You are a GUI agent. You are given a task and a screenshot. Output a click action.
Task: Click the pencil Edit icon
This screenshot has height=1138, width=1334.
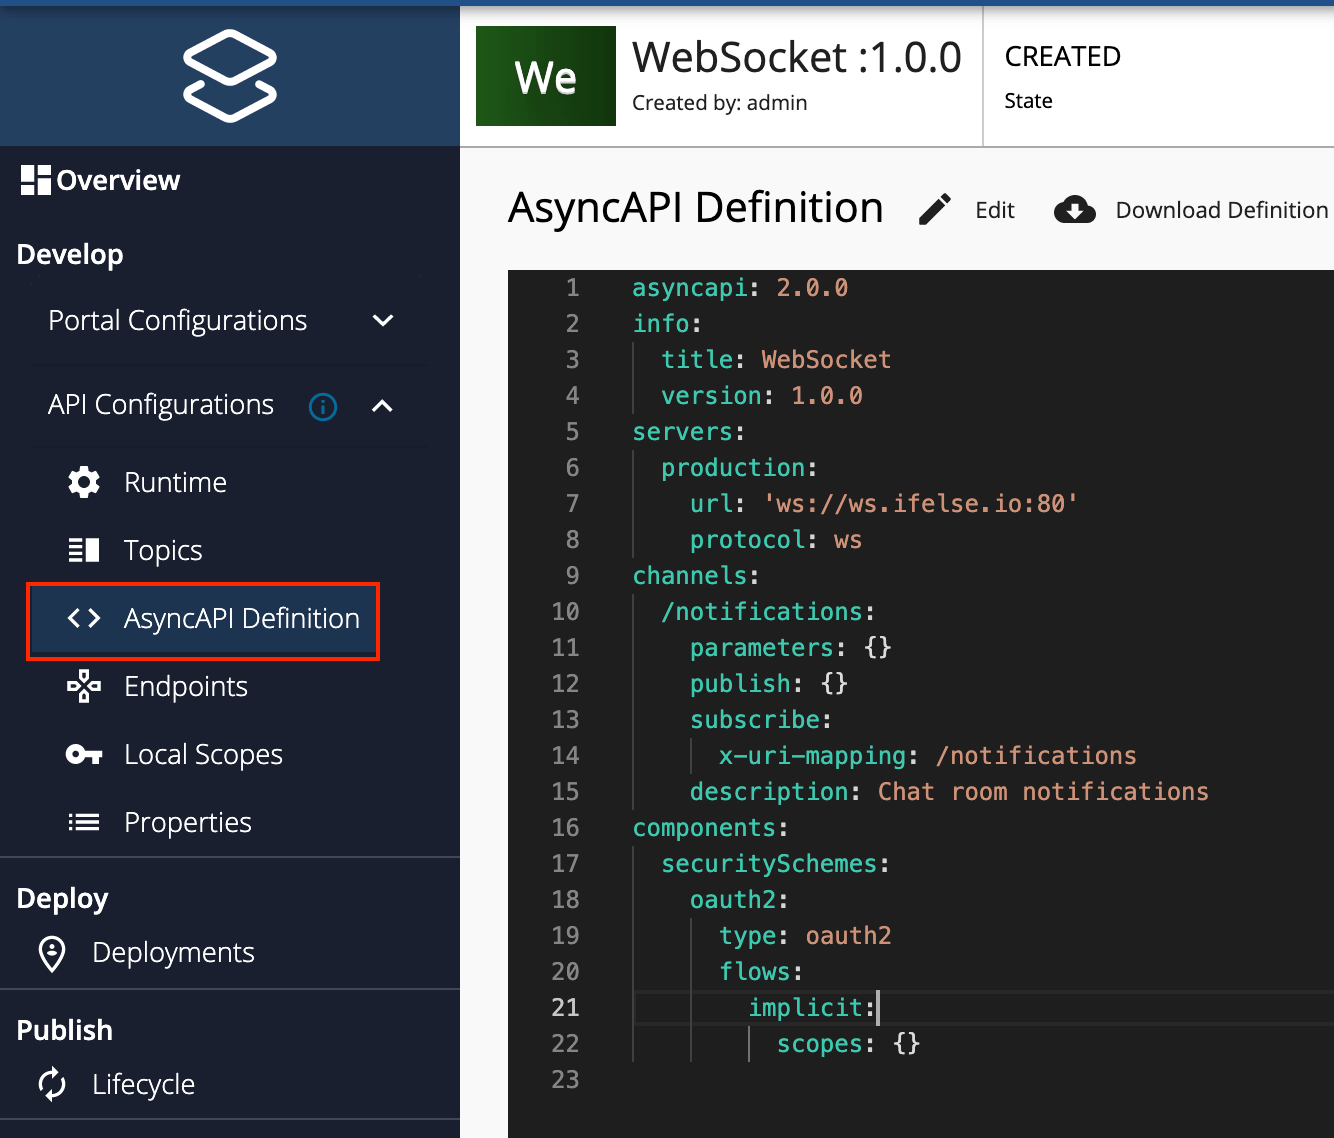tap(935, 210)
